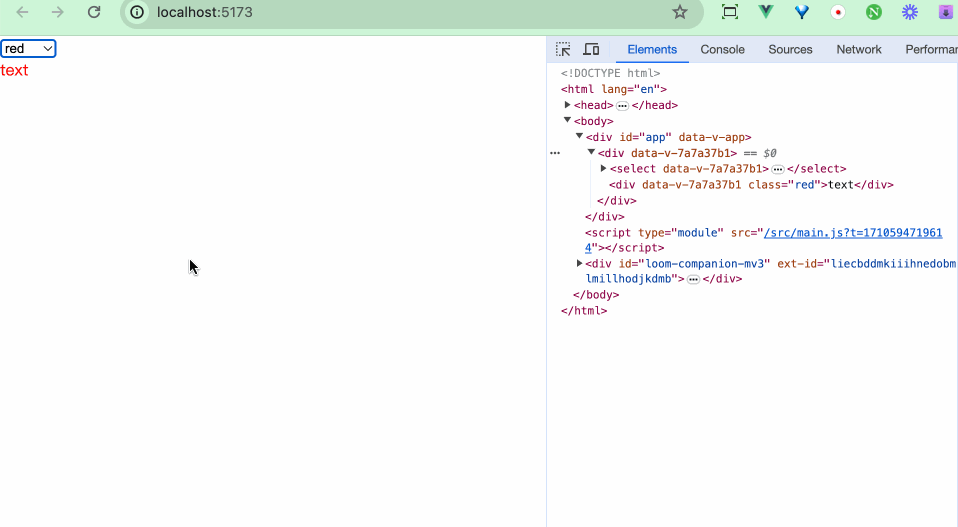Image resolution: width=958 pixels, height=527 pixels.
Task: Switch to the Console tab
Action: click(722, 49)
